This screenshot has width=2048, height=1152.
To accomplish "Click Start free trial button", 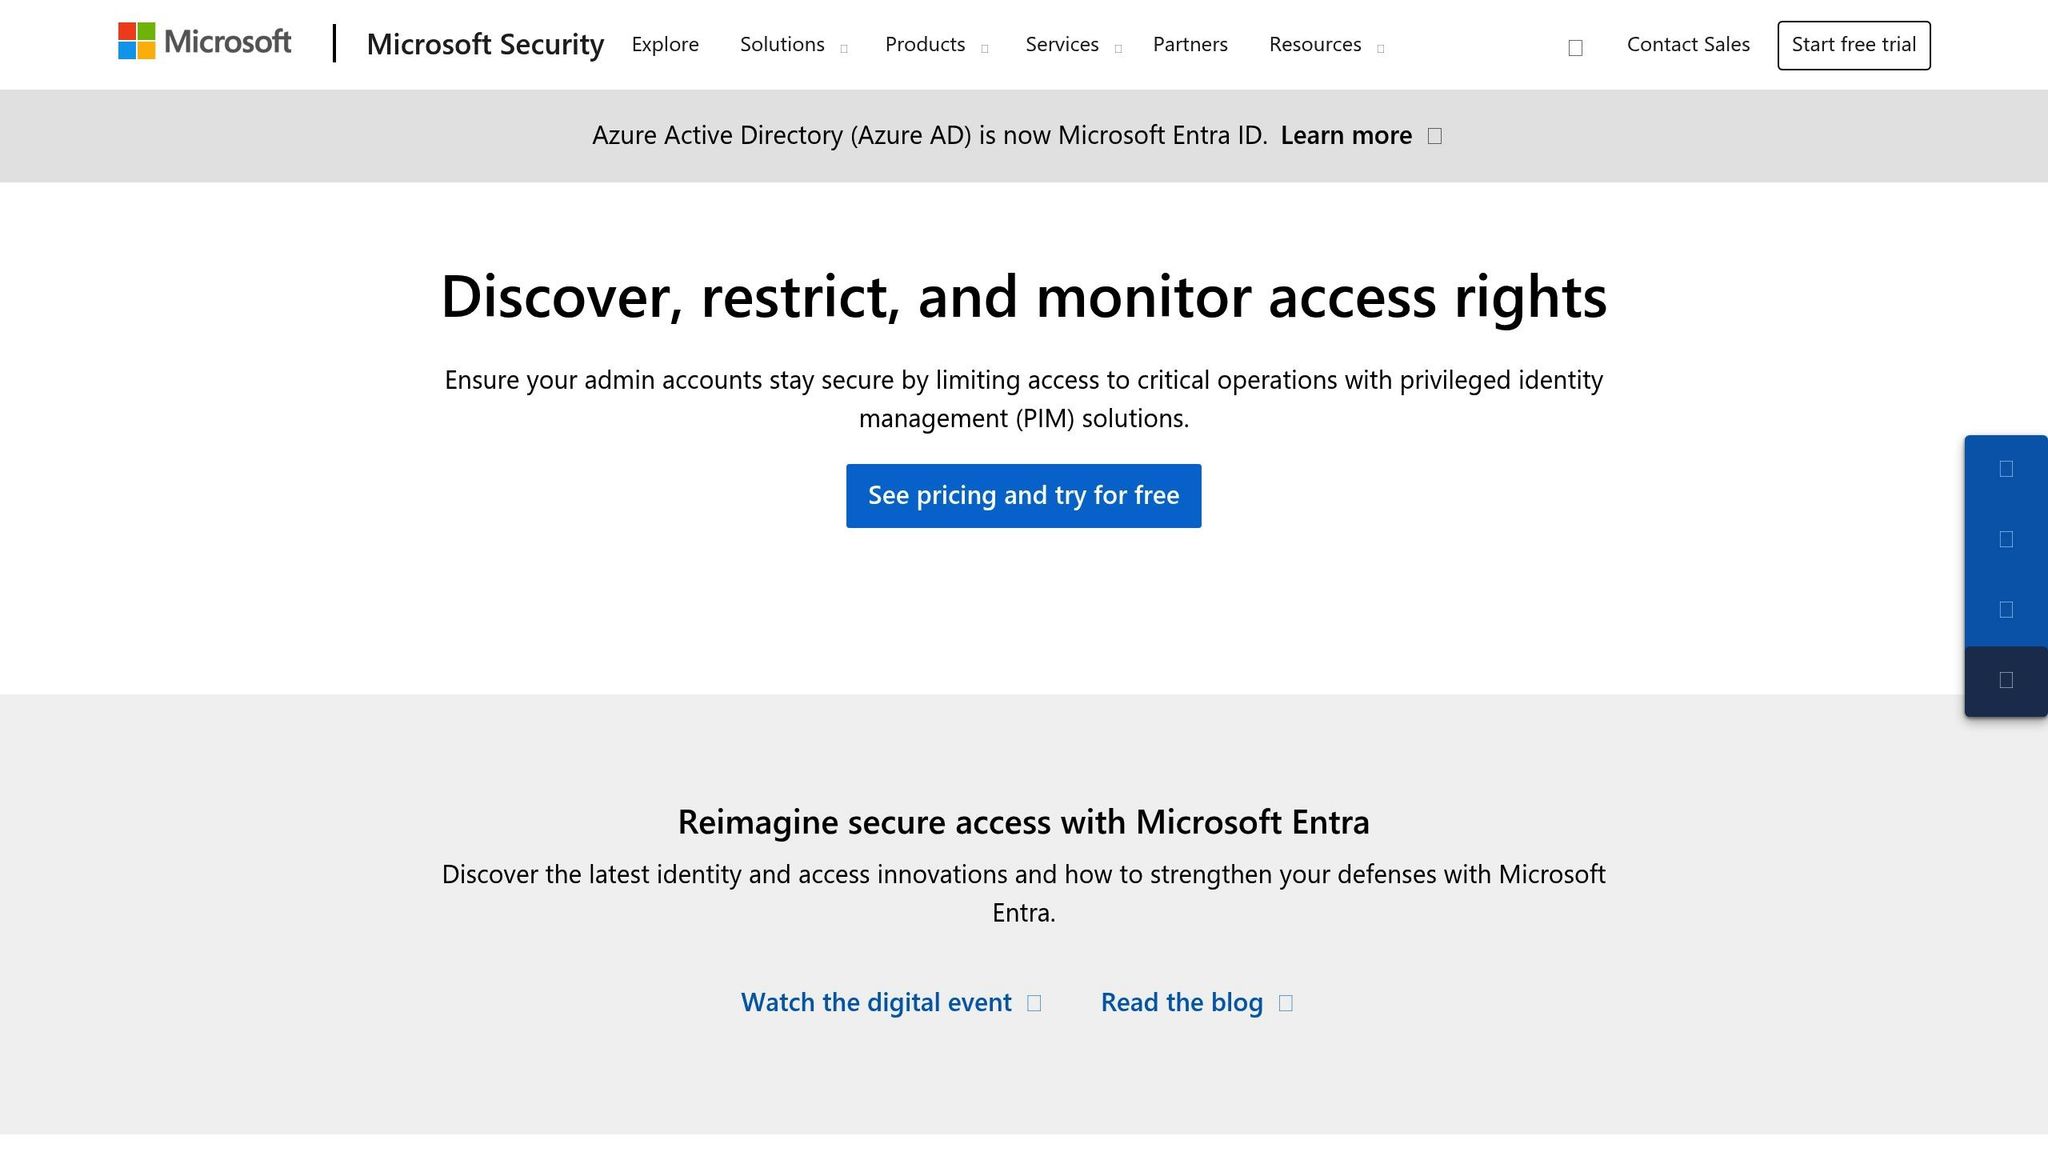I will point(1854,45).
